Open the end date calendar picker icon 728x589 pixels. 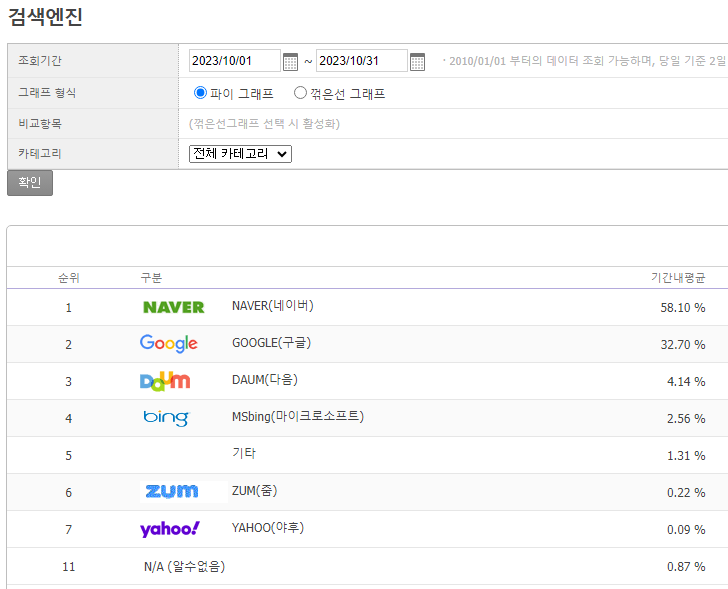pos(417,61)
